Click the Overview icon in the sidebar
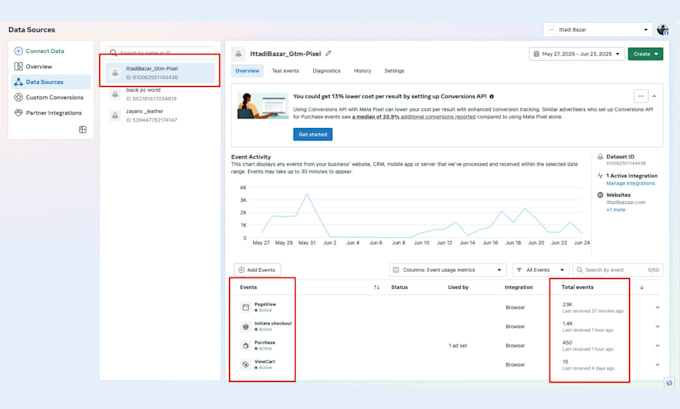The image size is (680, 409). [x=18, y=66]
